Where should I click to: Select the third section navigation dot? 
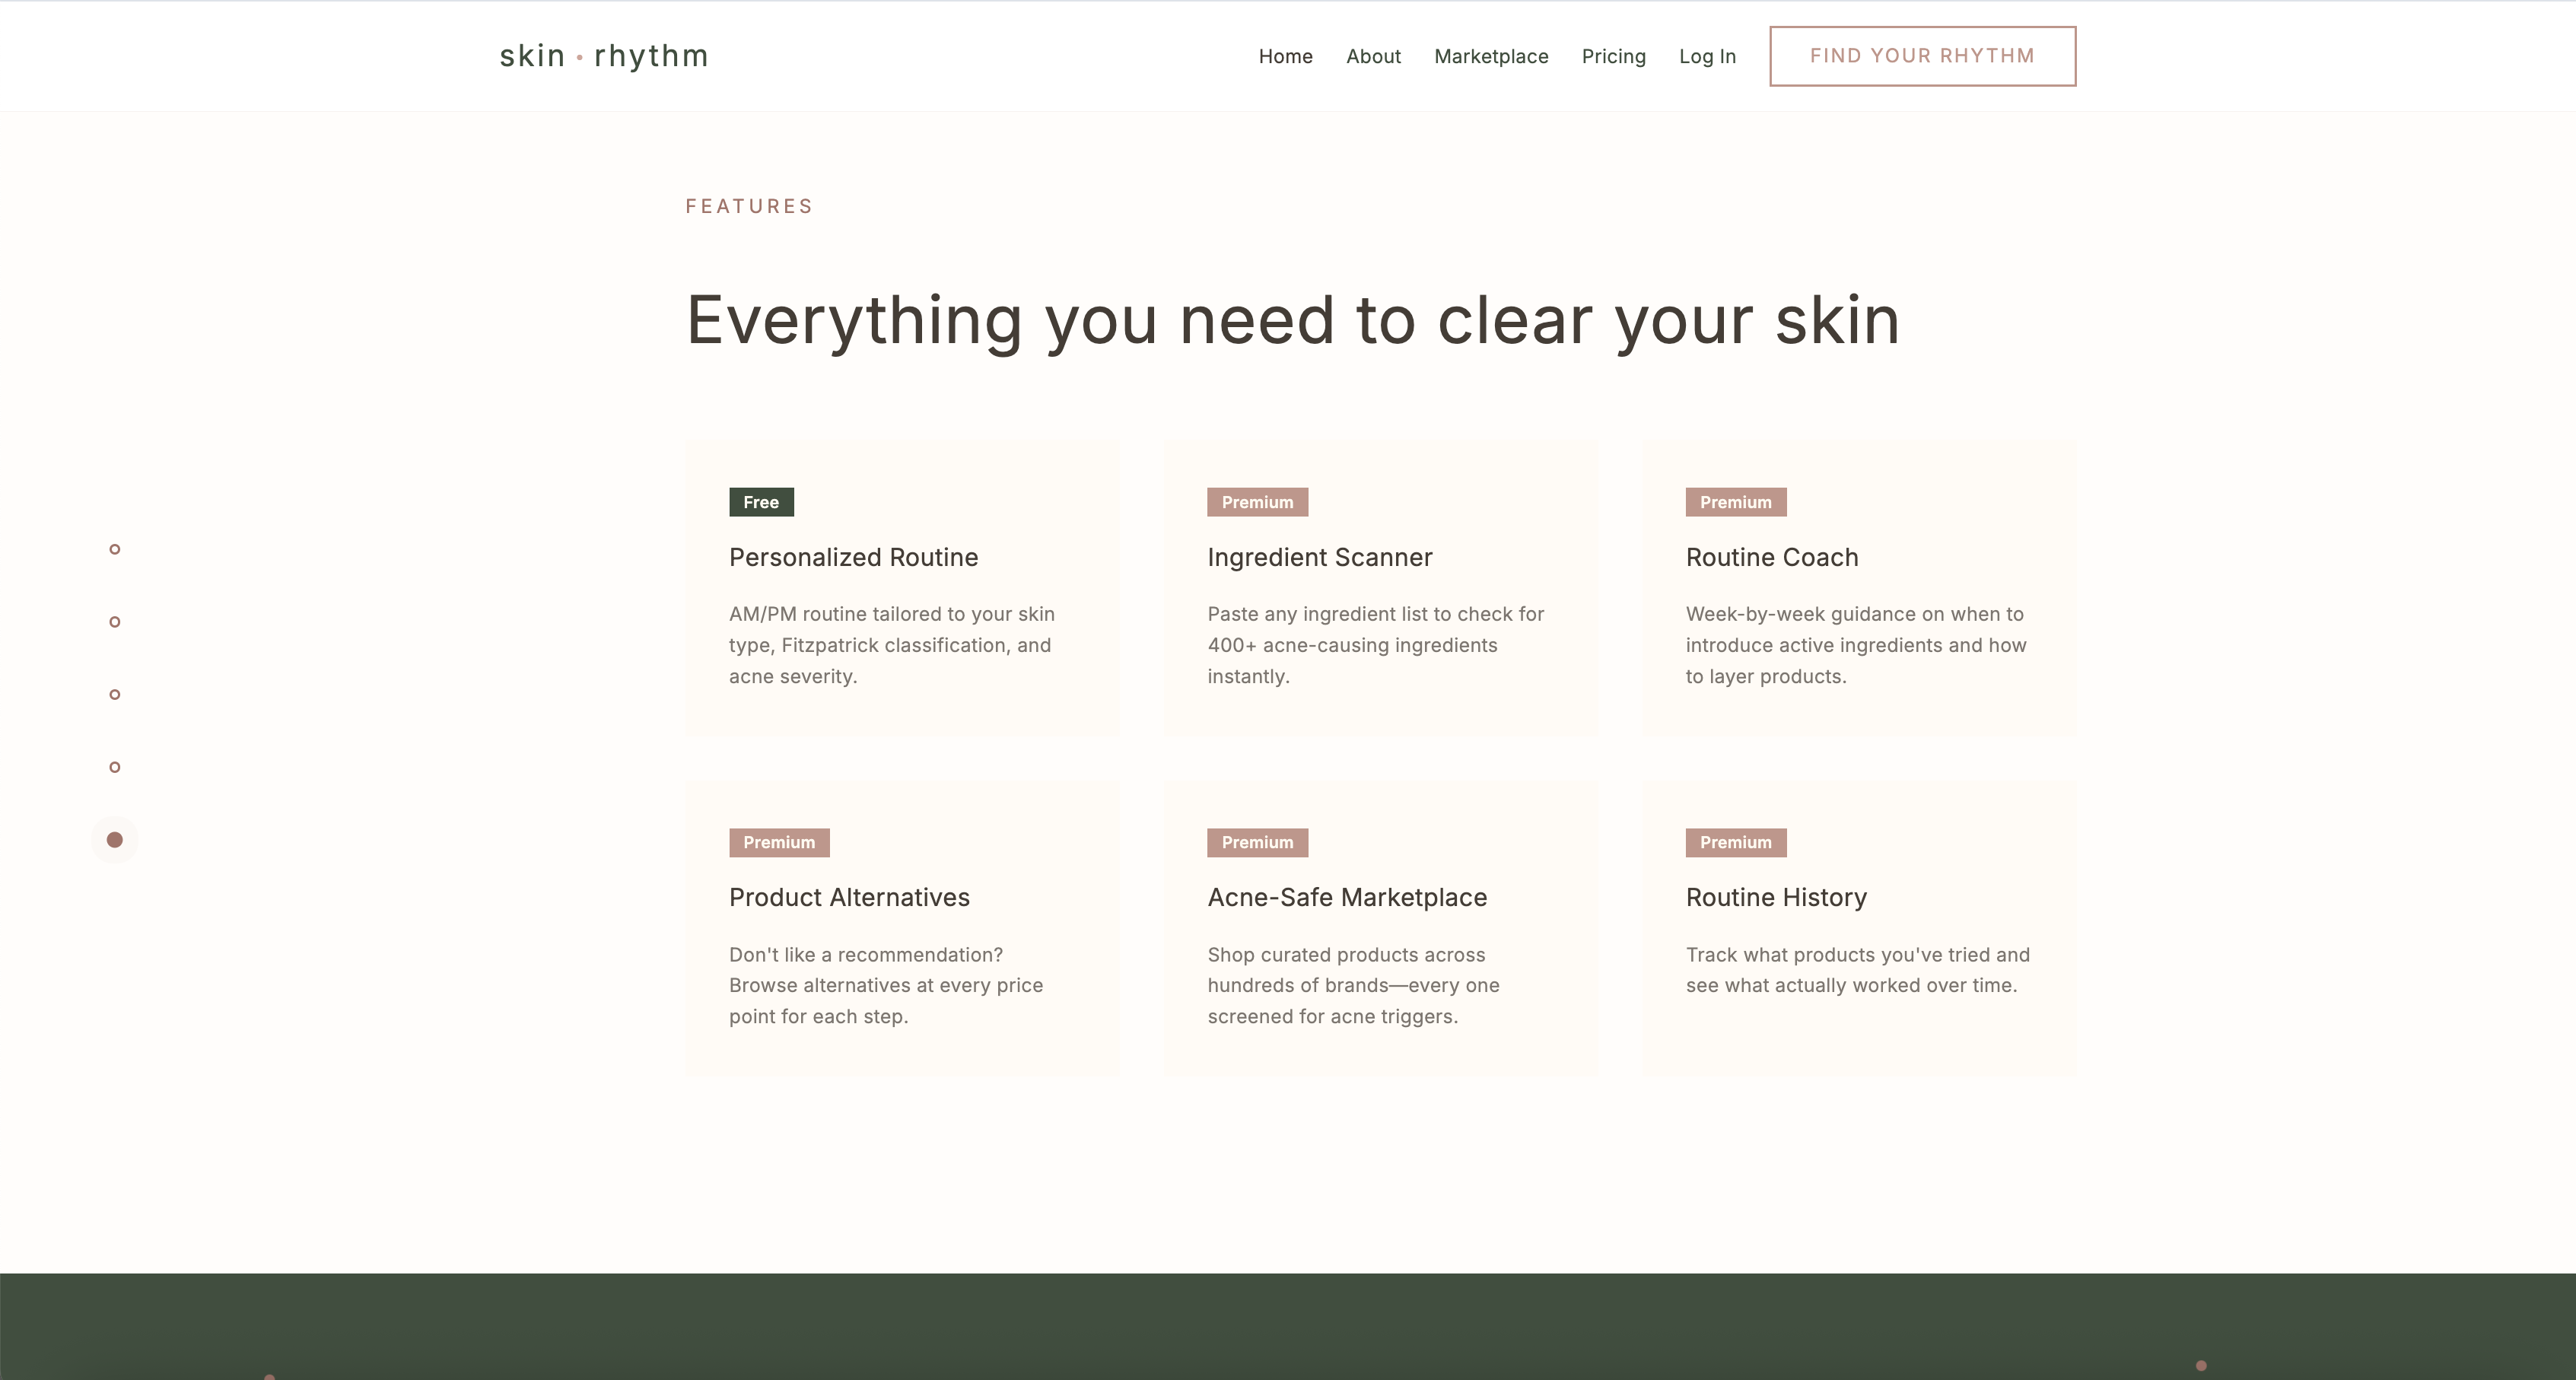(x=115, y=694)
